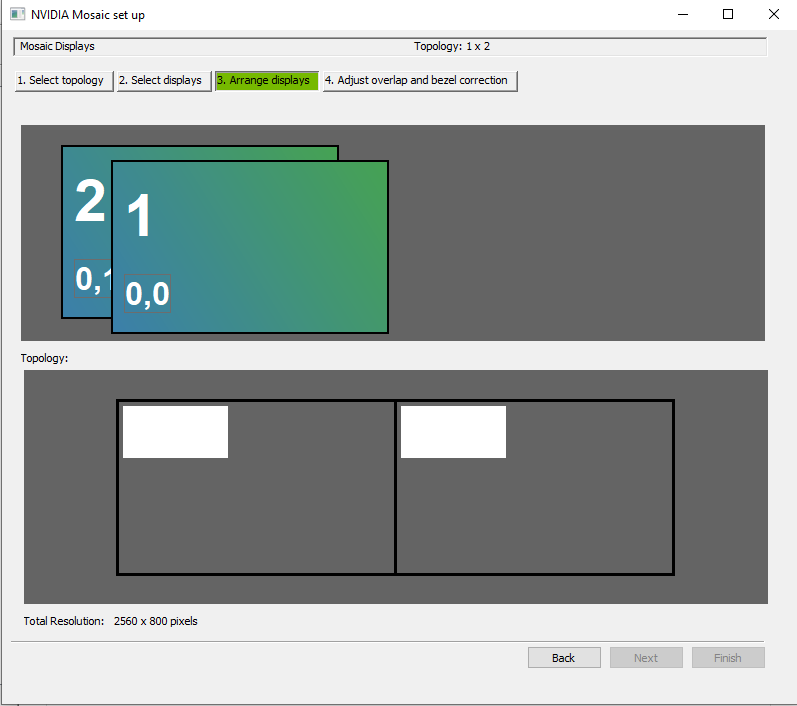Image resolution: width=797 pixels, height=706 pixels.
Task: Click the Mosaic Displays header label
Action: [x=57, y=46]
